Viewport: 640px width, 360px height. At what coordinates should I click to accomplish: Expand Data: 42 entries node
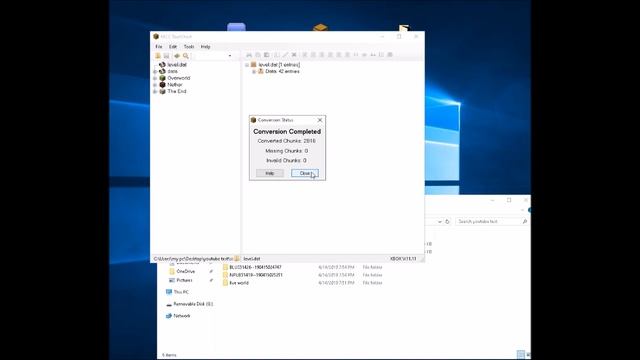(x=254, y=71)
